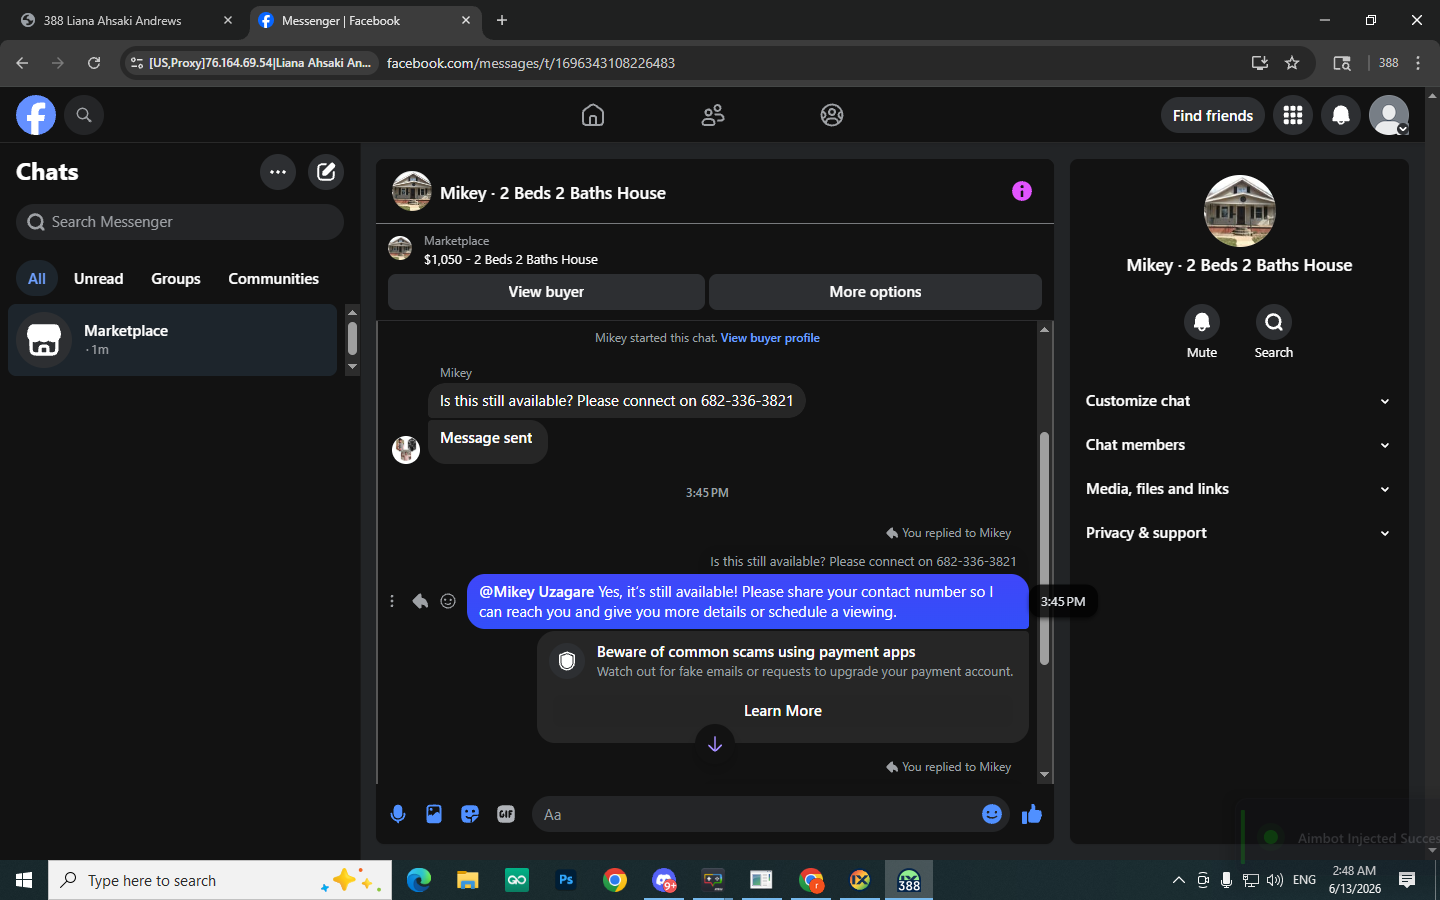Open the Facebook search icon
Viewport: 1440px width, 900px height.
pos(84,115)
